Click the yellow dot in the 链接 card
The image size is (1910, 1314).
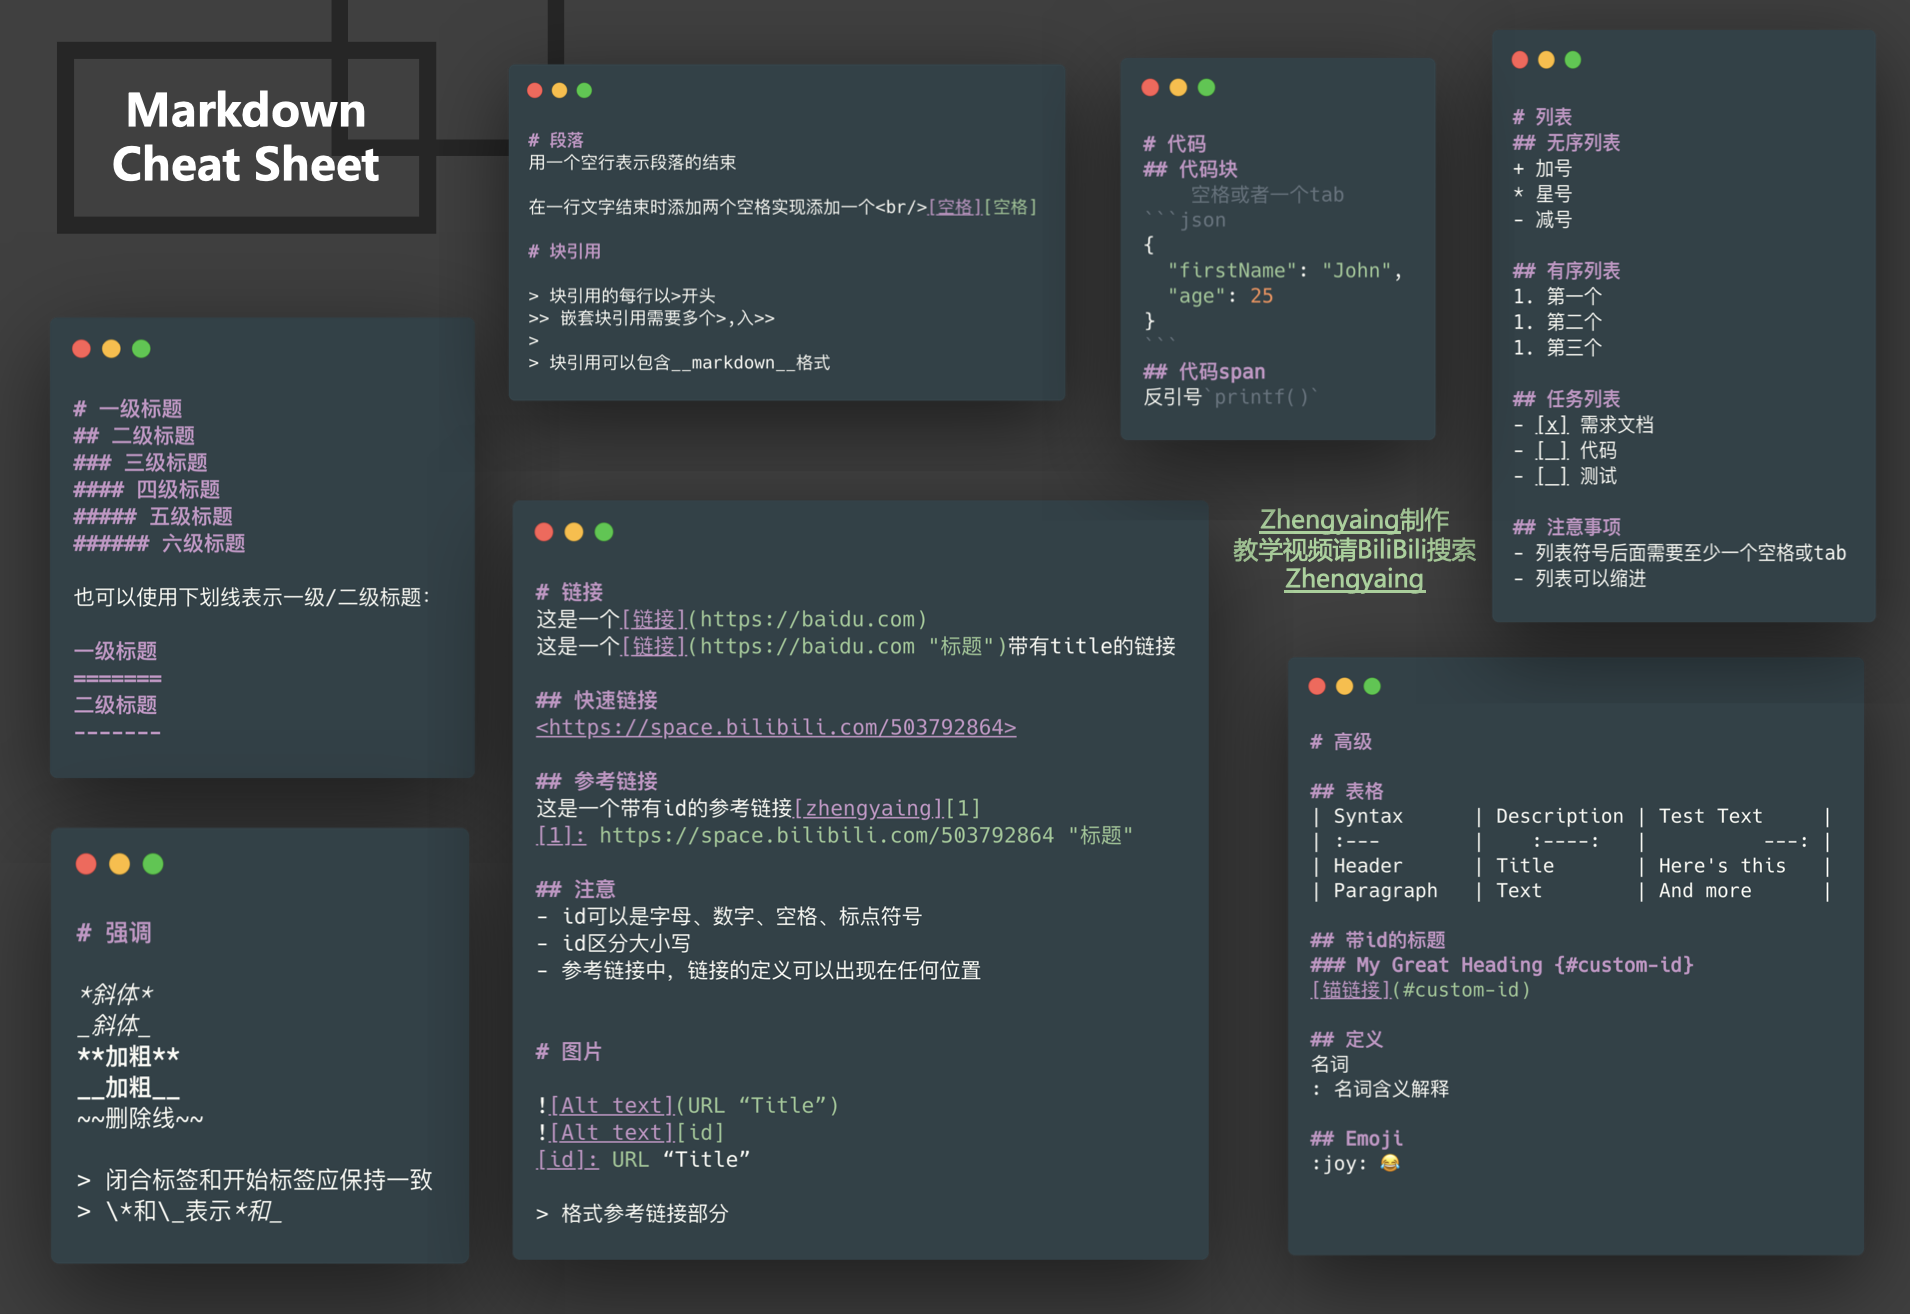click(574, 532)
